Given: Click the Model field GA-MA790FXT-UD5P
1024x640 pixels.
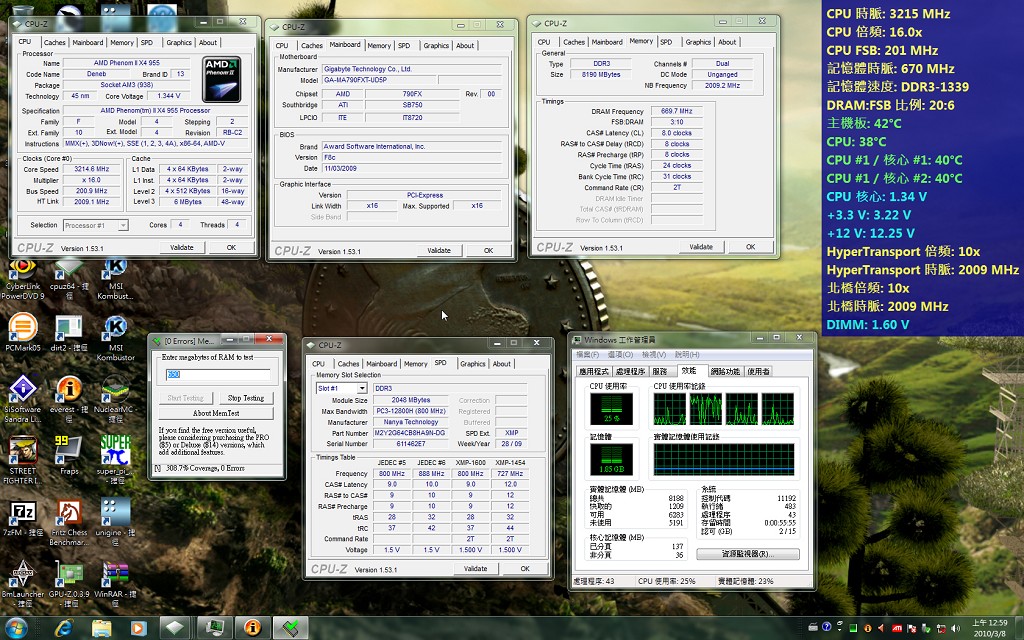Looking at the screenshot, I should 379,80.
